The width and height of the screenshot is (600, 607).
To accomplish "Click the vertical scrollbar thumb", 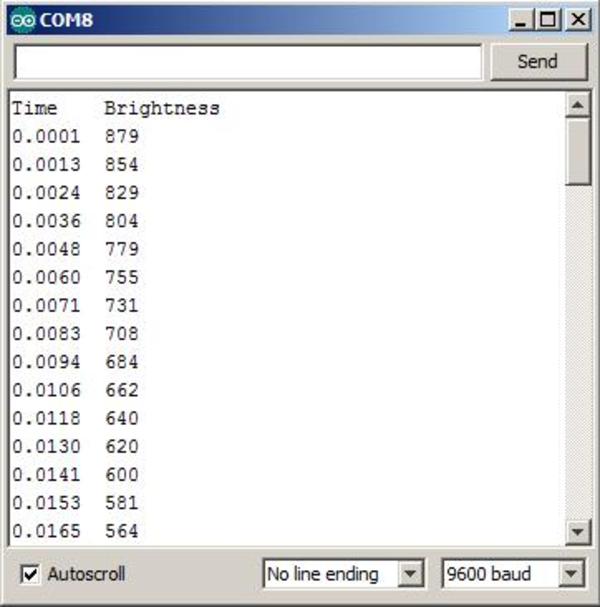I will [x=576, y=150].
